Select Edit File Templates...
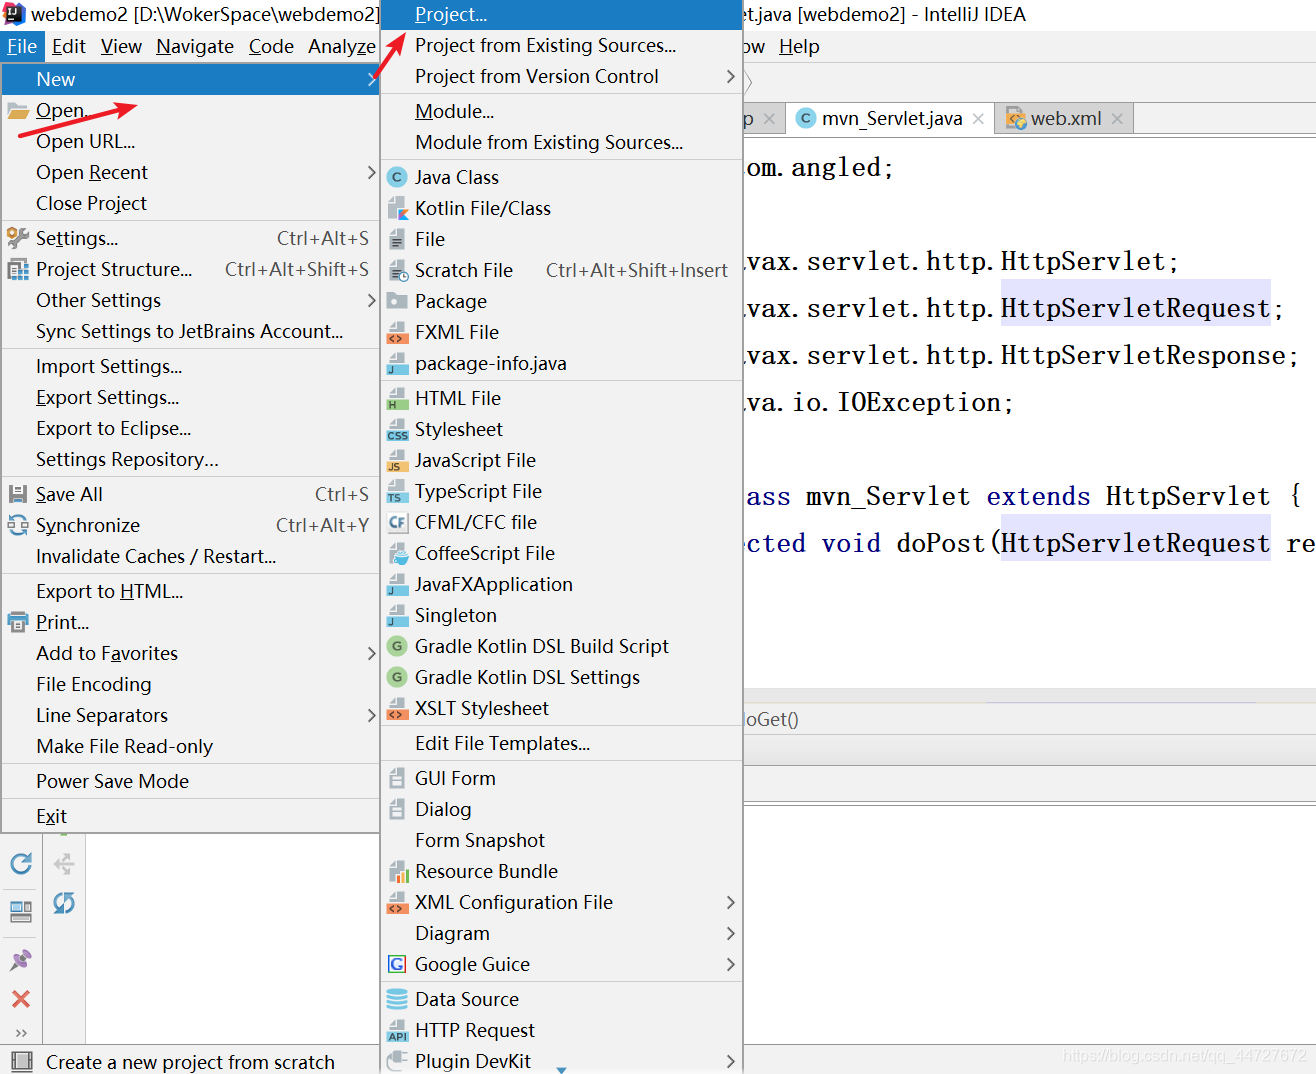 tap(561, 743)
